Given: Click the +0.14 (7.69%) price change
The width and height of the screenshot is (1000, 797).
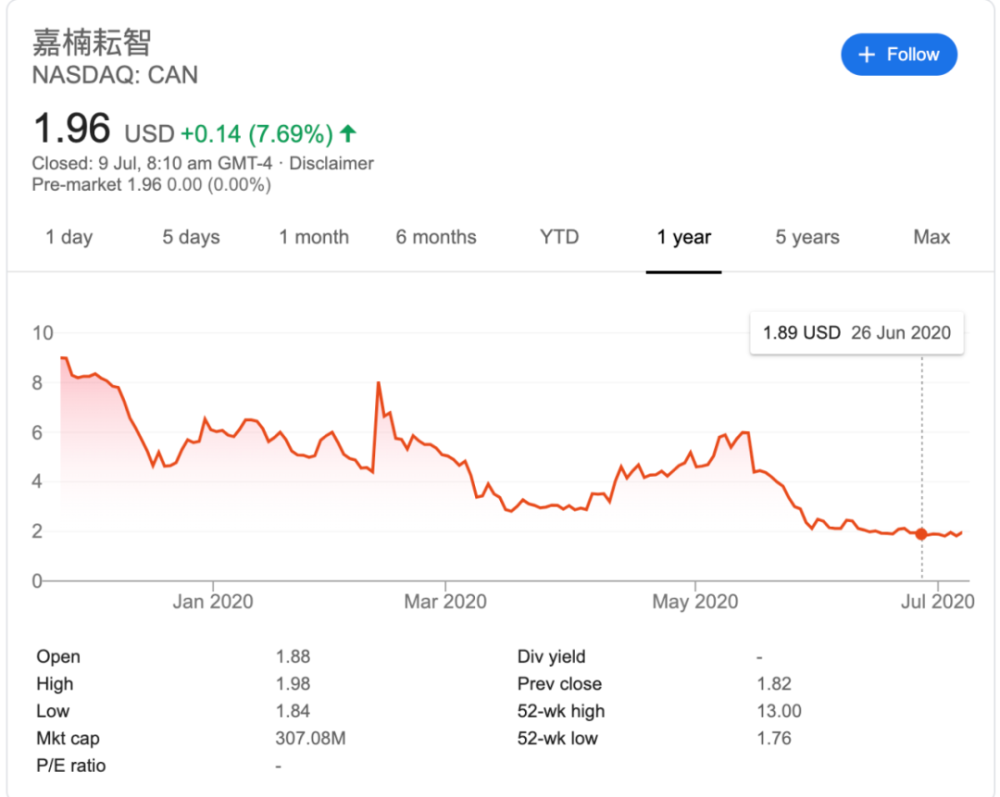Looking at the screenshot, I should tap(257, 134).
